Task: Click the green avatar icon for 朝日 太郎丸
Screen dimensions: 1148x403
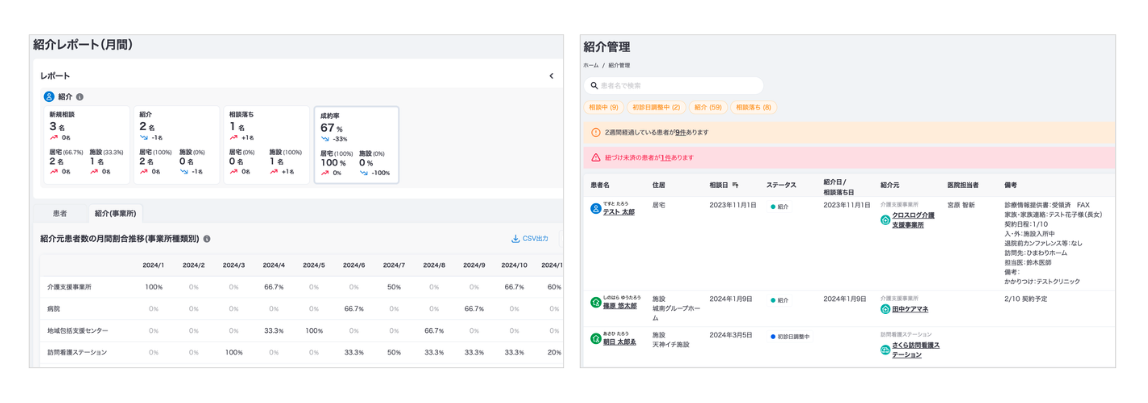Action: pos(595,338)
